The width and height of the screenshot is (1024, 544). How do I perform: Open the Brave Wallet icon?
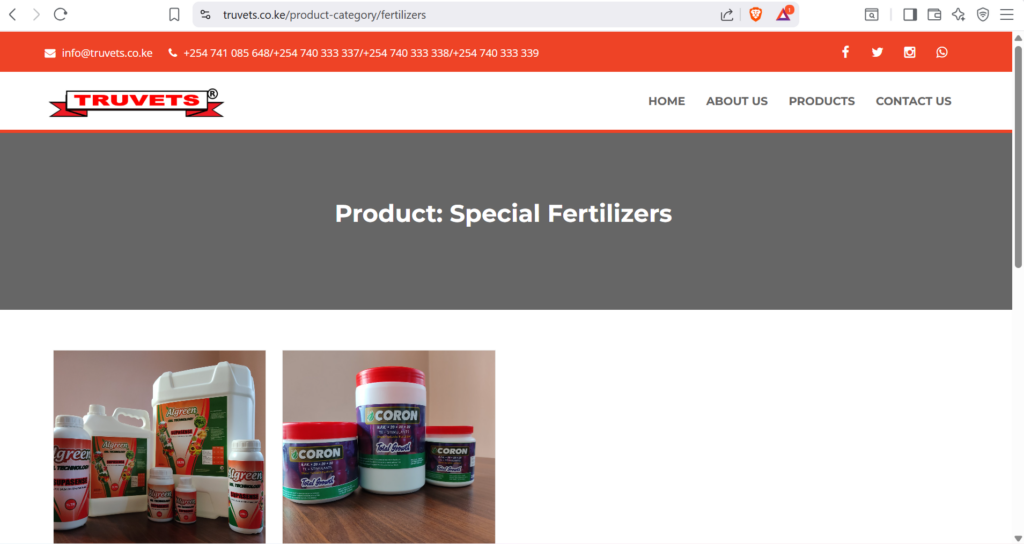pyautogui.click(x=934, y=14)
